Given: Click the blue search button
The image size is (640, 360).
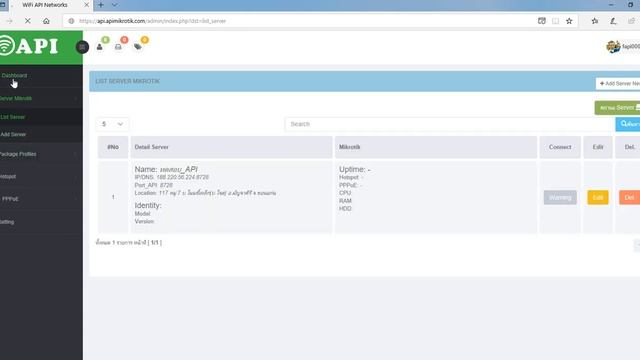Looking at the screenshot, I should [628, 124].
